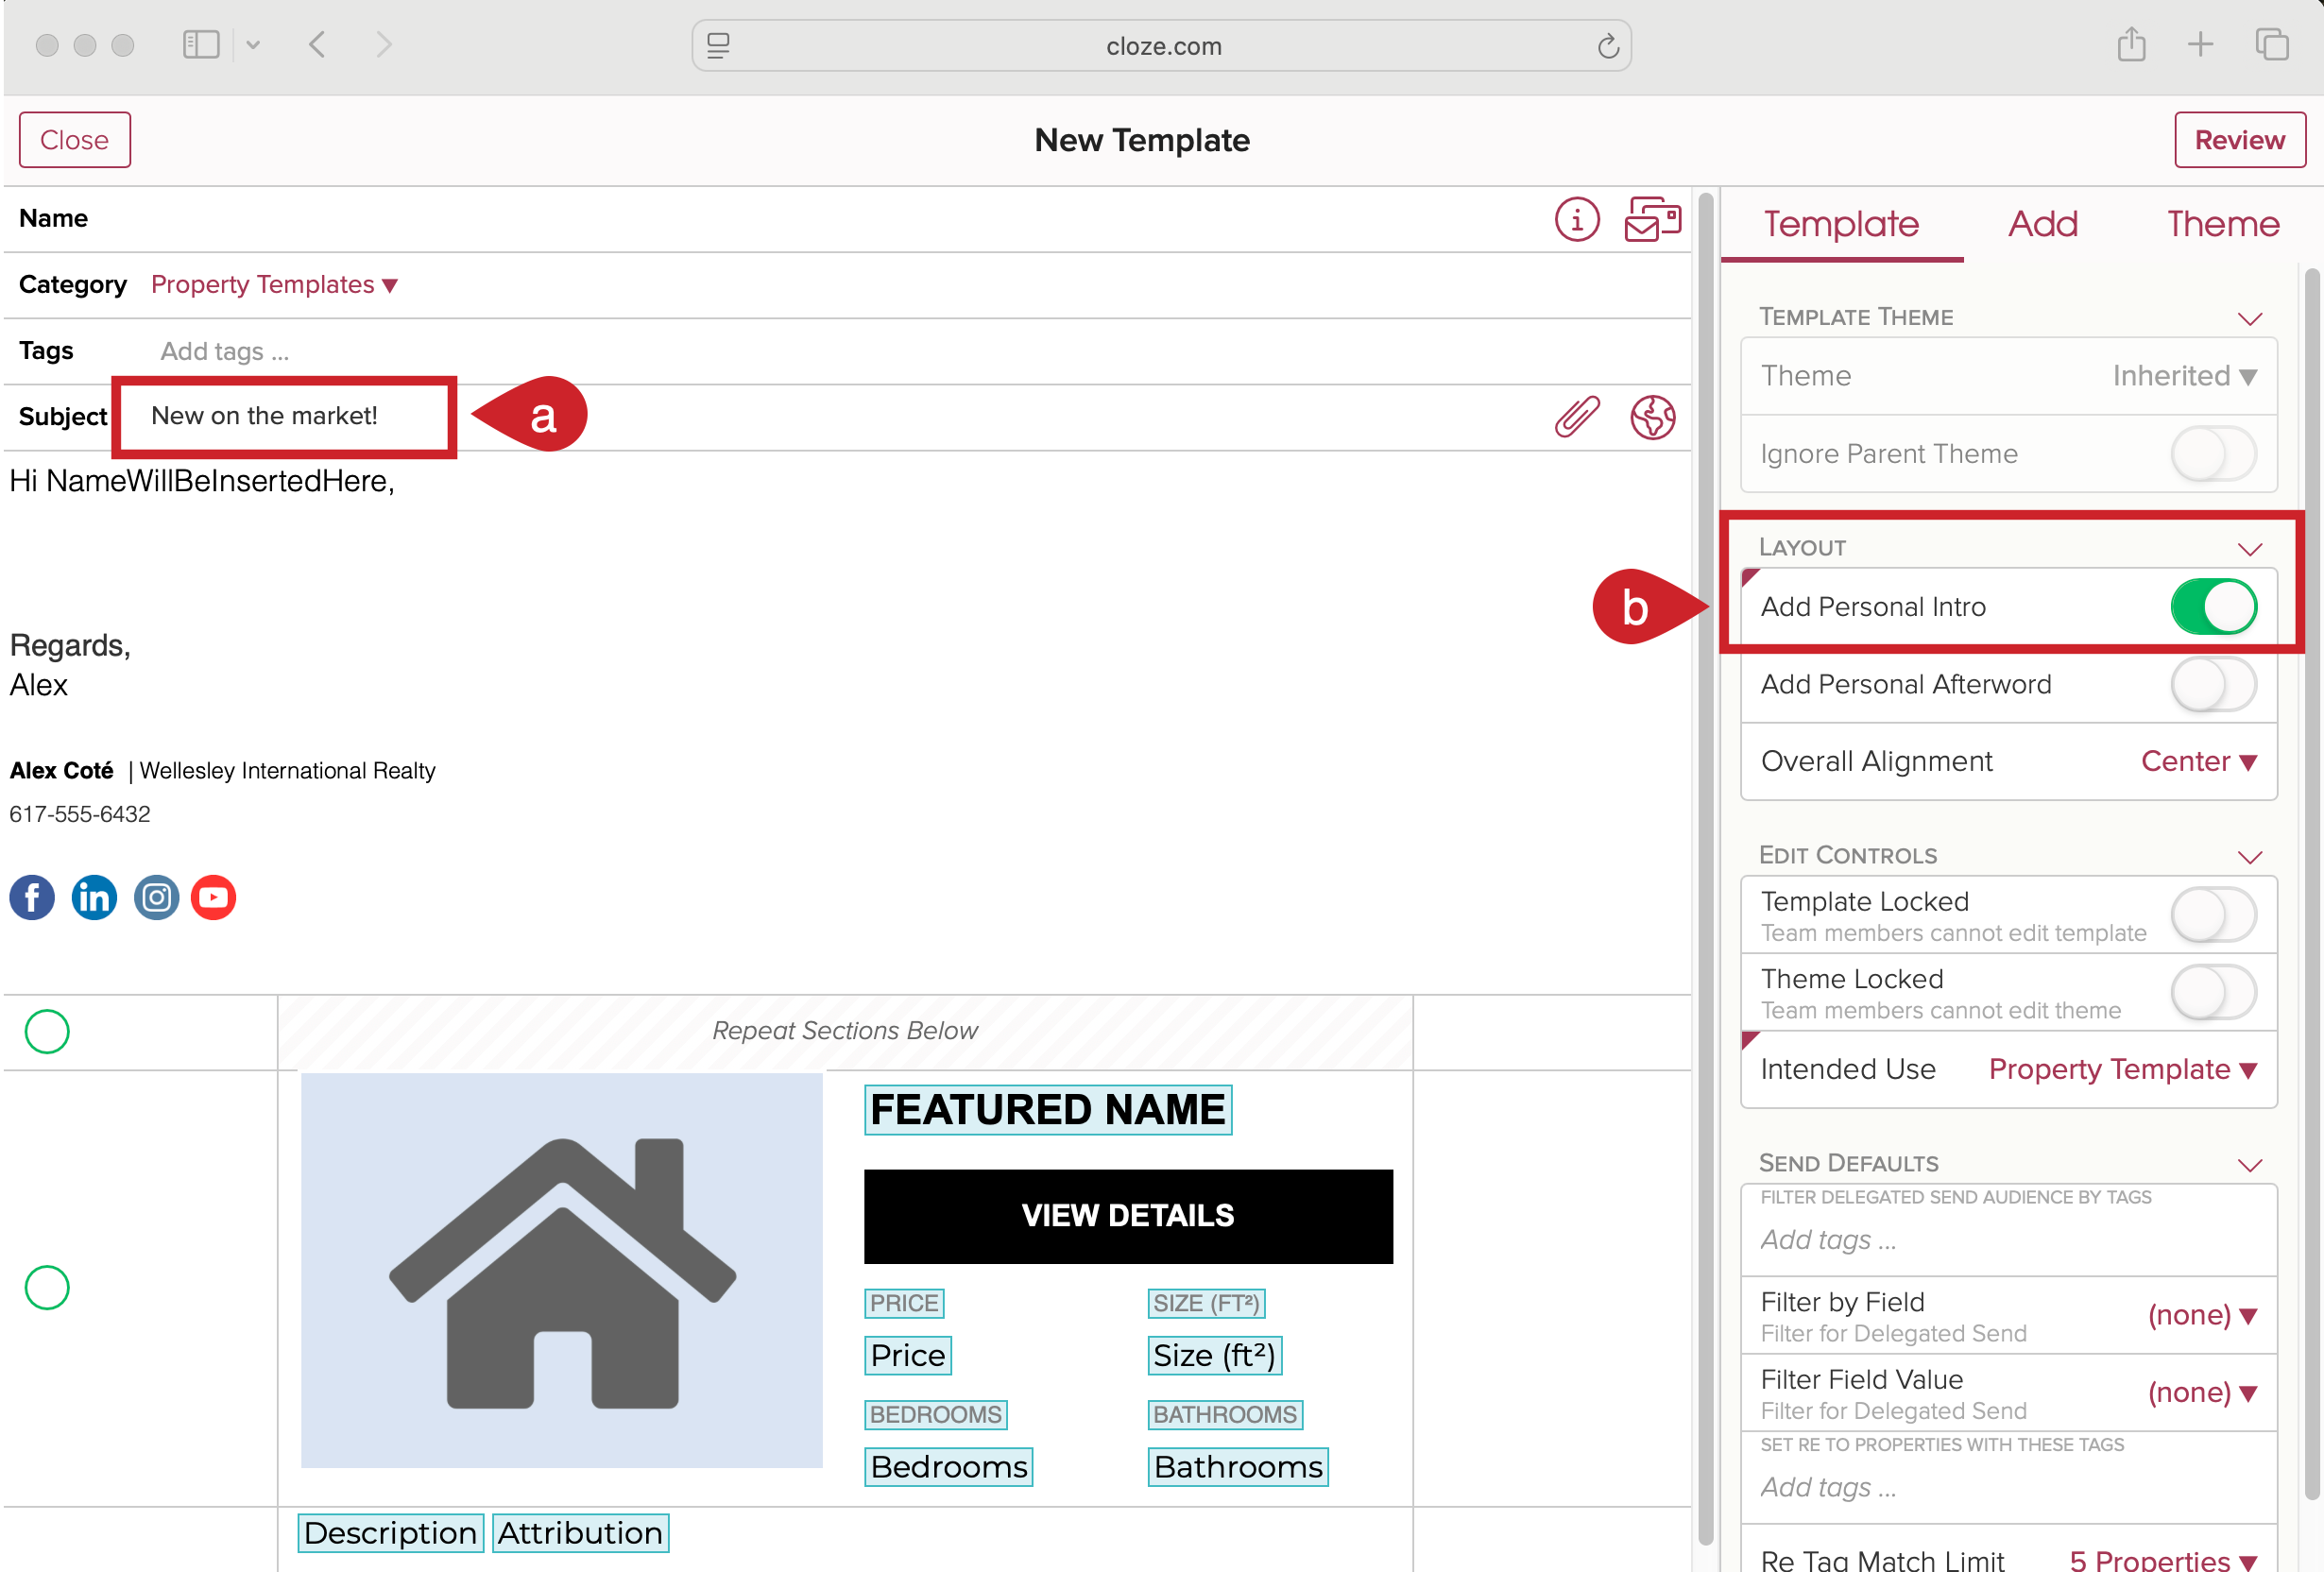Open Safari sidebar menu chevron
The height and width of the screenshot is (1572, 2324).
point(253,44)
